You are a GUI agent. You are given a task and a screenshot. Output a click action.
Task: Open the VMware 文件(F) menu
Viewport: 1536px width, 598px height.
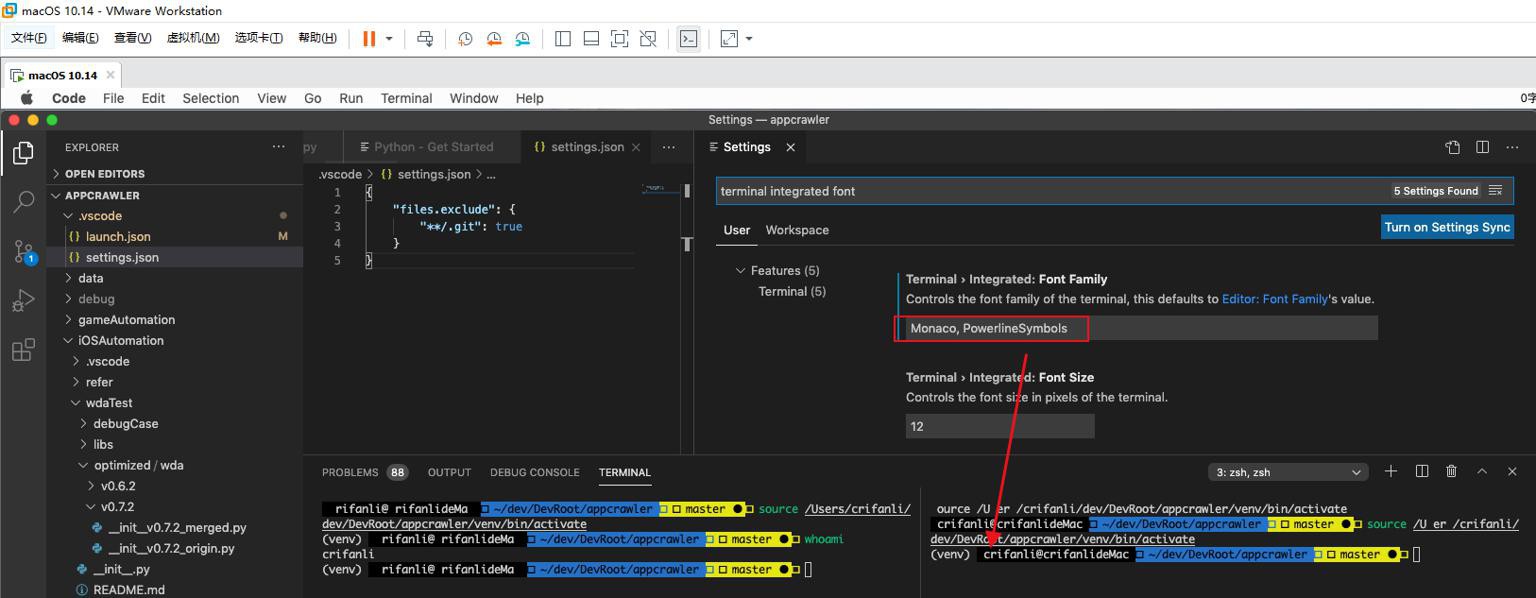[29, 38]
